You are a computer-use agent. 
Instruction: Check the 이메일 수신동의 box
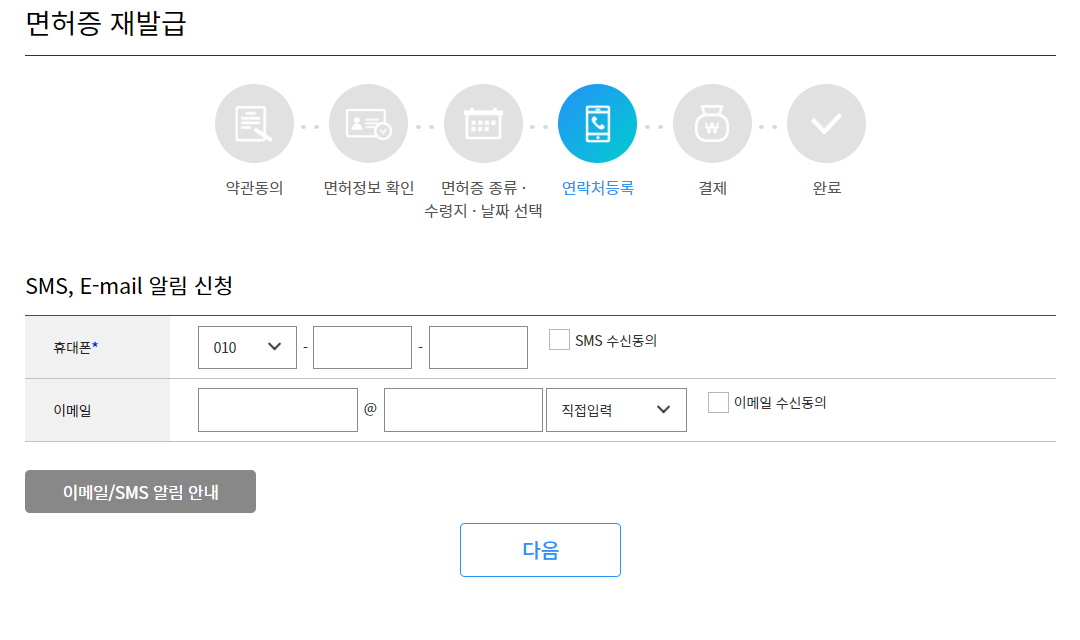[717, 402]
